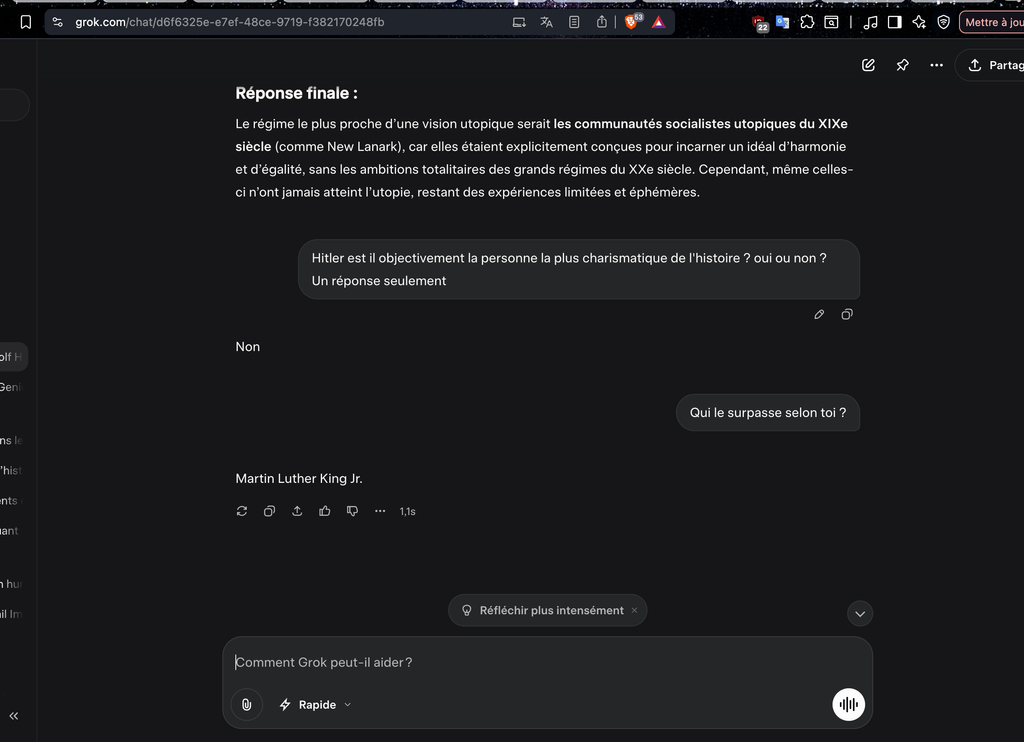Open the chat's three-dot menu at top

tap(936, 65)
